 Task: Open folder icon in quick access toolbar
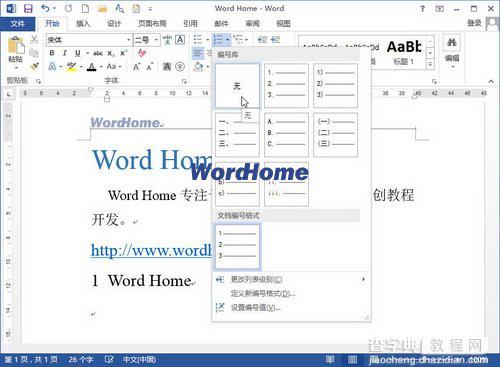coord(102,9)
